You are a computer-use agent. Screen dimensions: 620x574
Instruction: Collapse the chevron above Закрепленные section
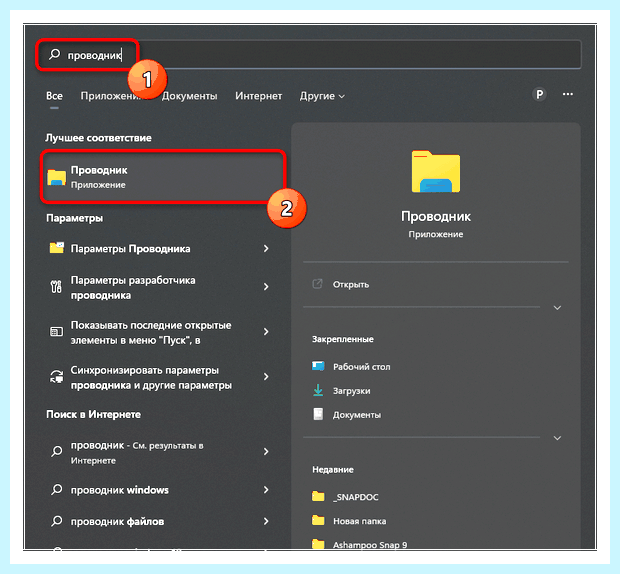click(557, 308)
